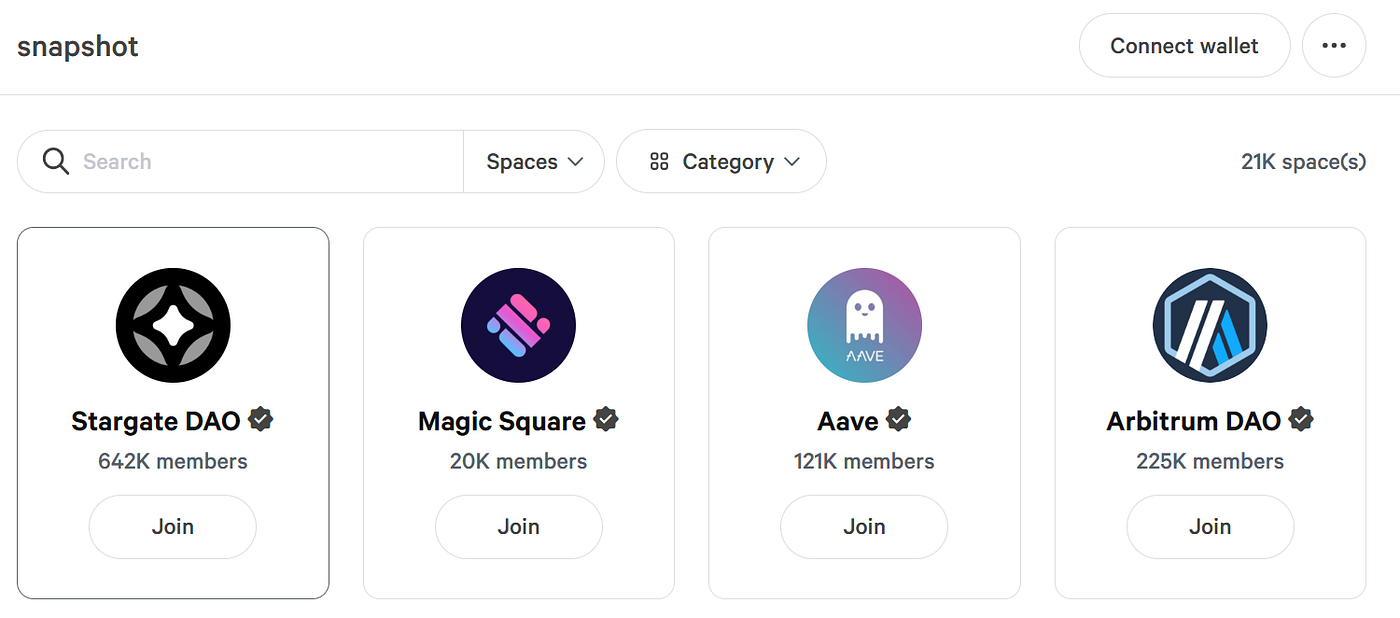This screenshot has height=618, width=1400.
Task: Open the Aave space title
Action: 848,421
